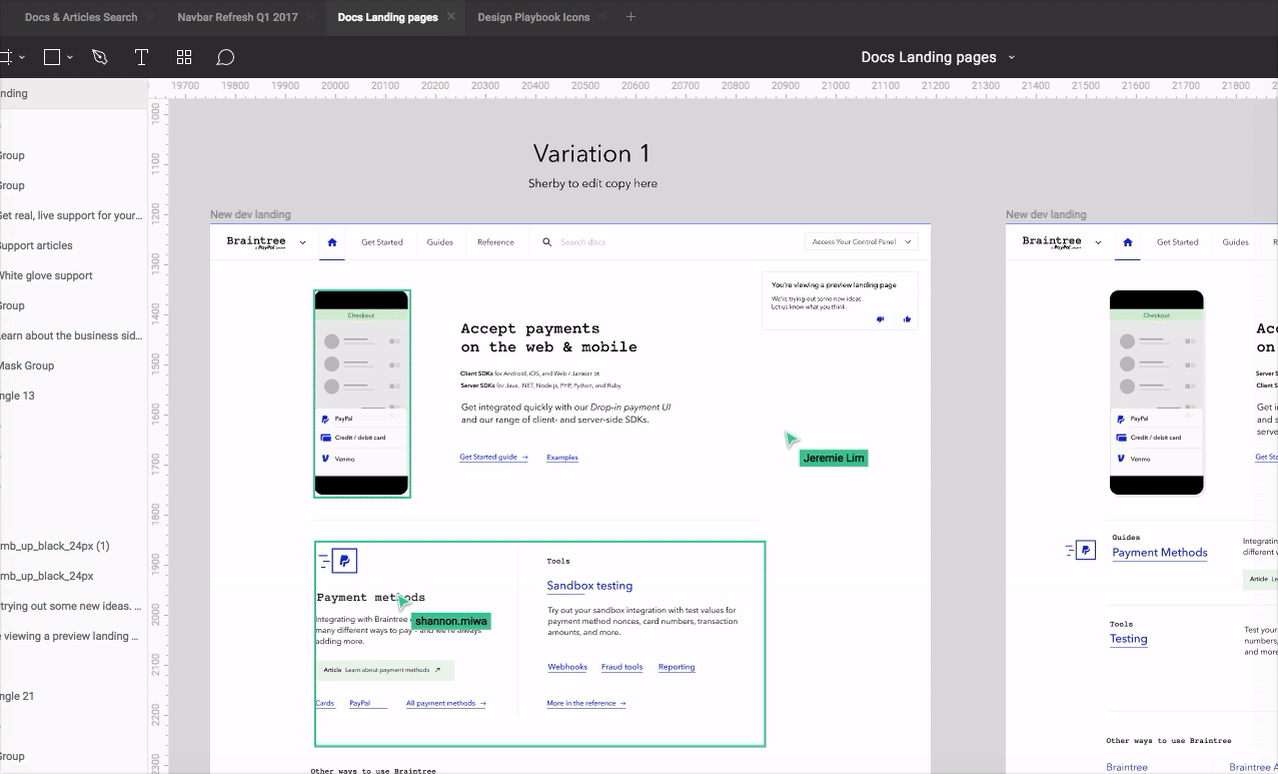Open the Frame tool dropdown arrow
This screenshot has height=774, width=1278.
click(x=20, y=57)
